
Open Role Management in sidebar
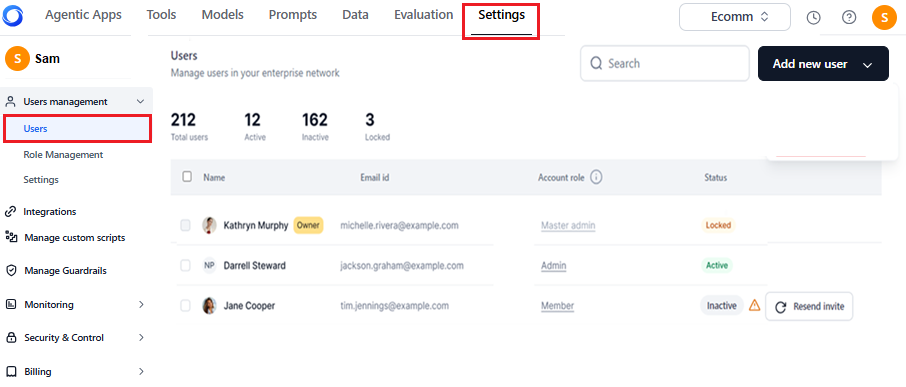(x=63, y=155)
